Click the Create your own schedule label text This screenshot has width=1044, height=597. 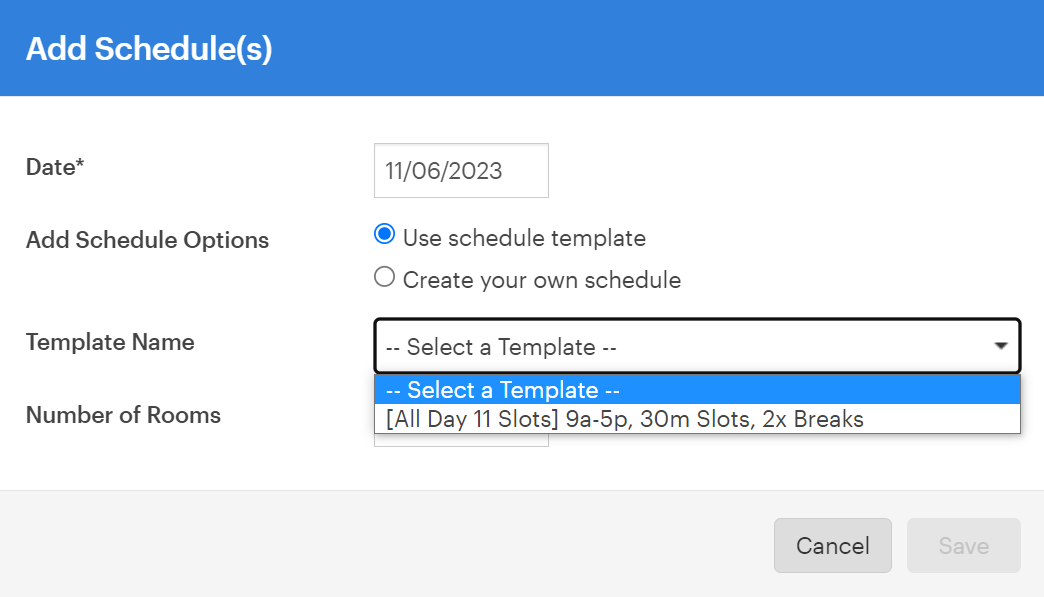(x=541, y=280)
